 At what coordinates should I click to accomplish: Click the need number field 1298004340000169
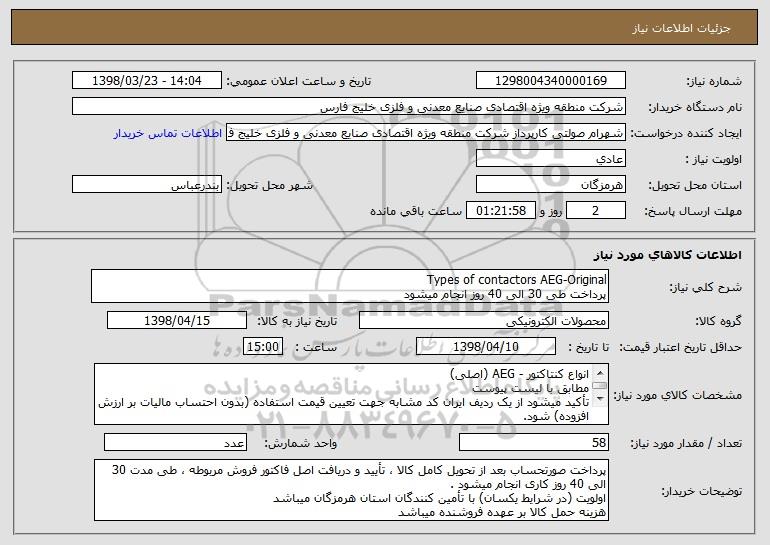click(550, 80)
